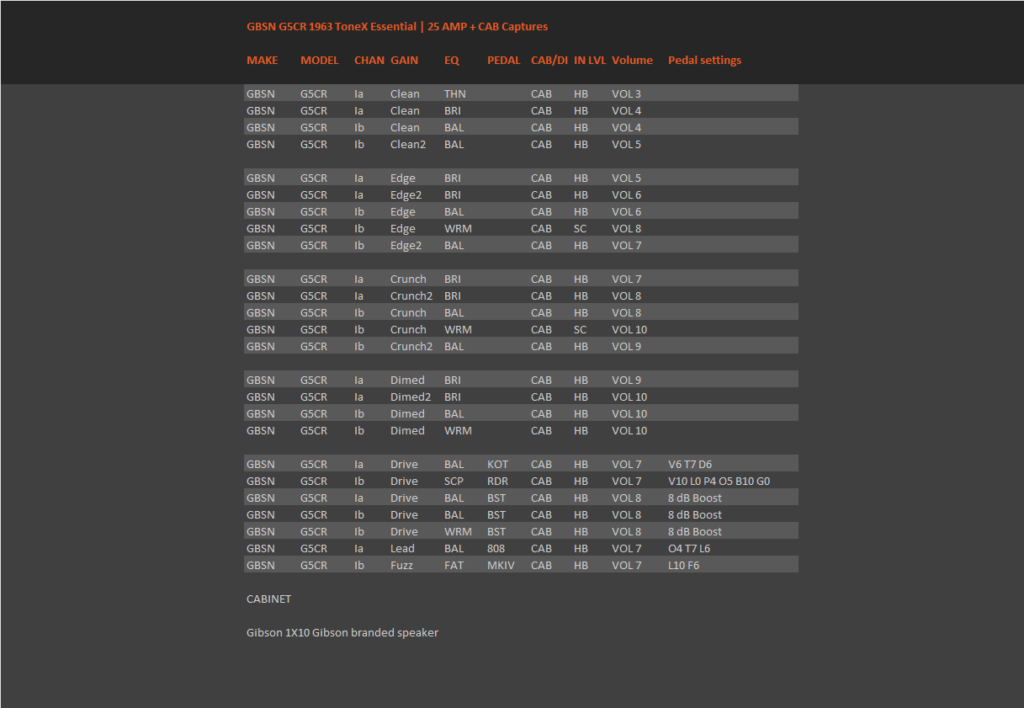Viewport: 1024px width, 708px height.
Task: Click the KOT pedal cell
Action: 497,464
